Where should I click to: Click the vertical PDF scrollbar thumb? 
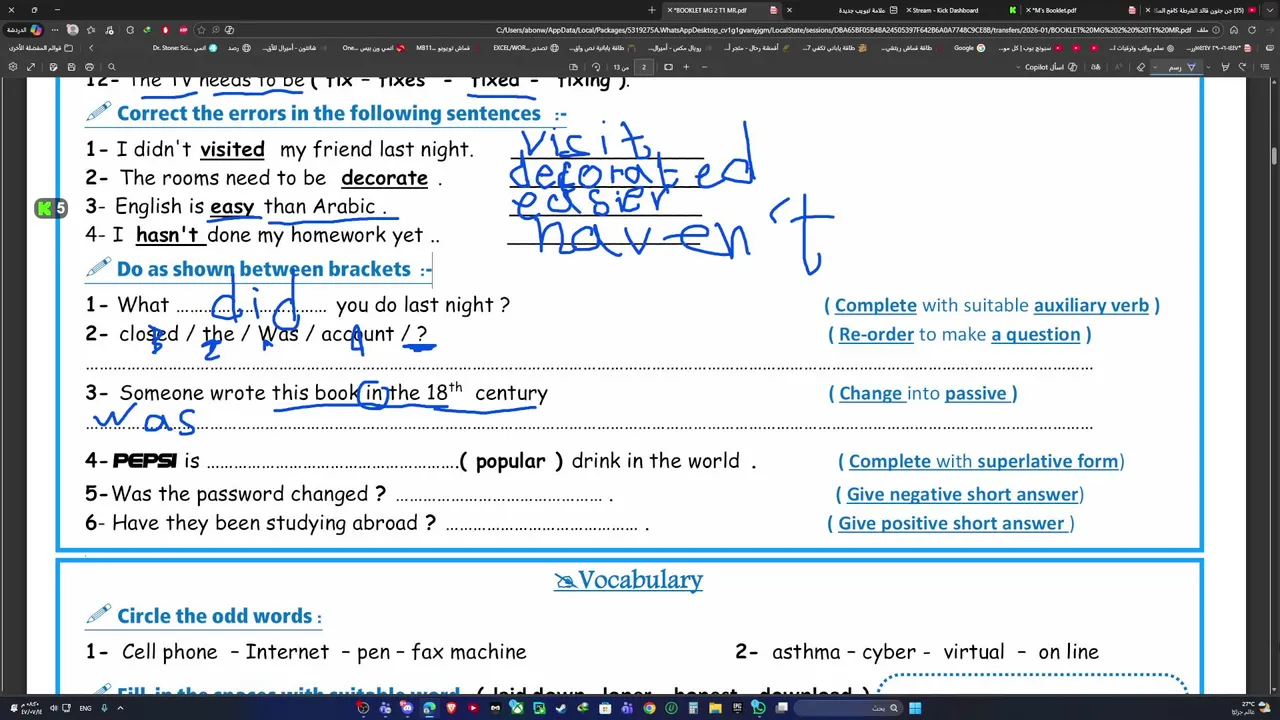pyautogui.click(x=1274, y=157)
